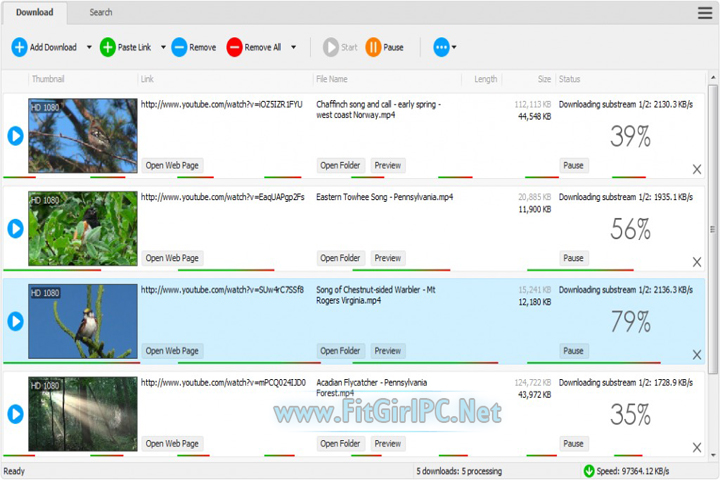The height and width of the screenshot is (480, 720).
Task: Click the blue Remove minus icon
Action: click(x=179, y=47)
